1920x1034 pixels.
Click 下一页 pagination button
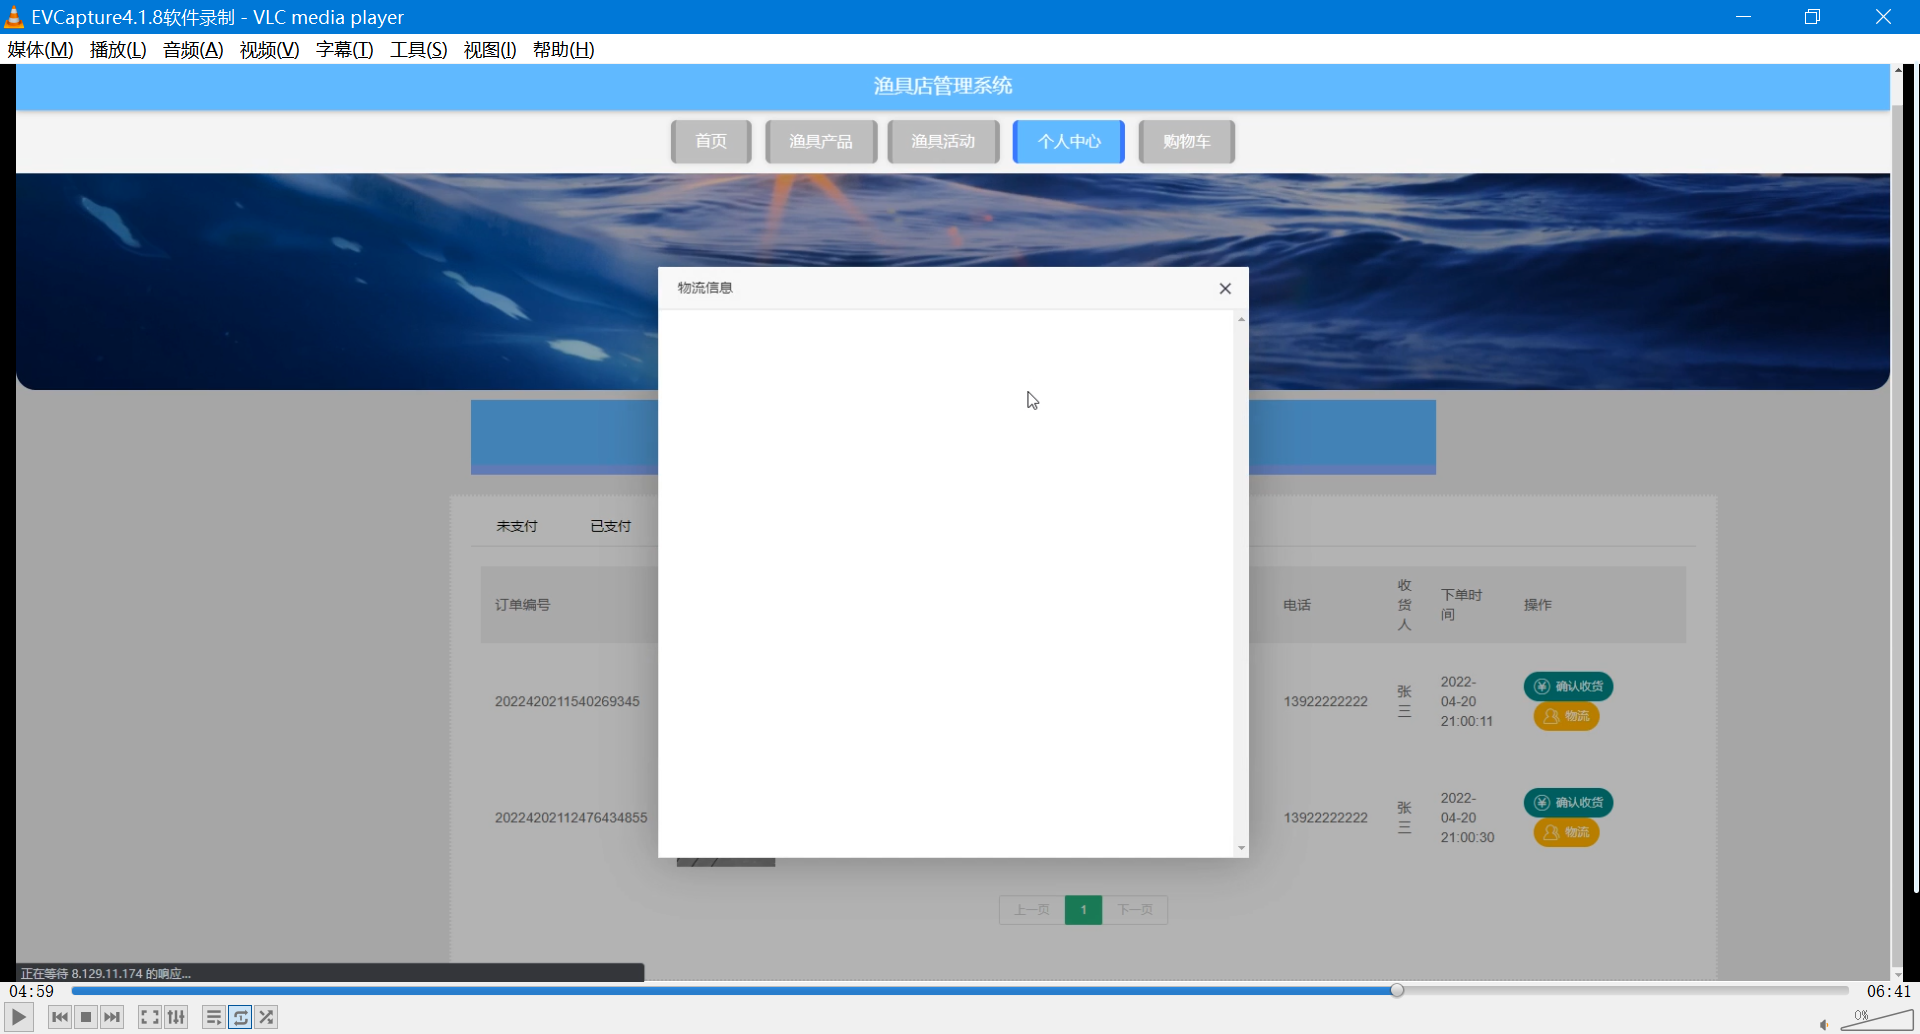[1135, 910]
